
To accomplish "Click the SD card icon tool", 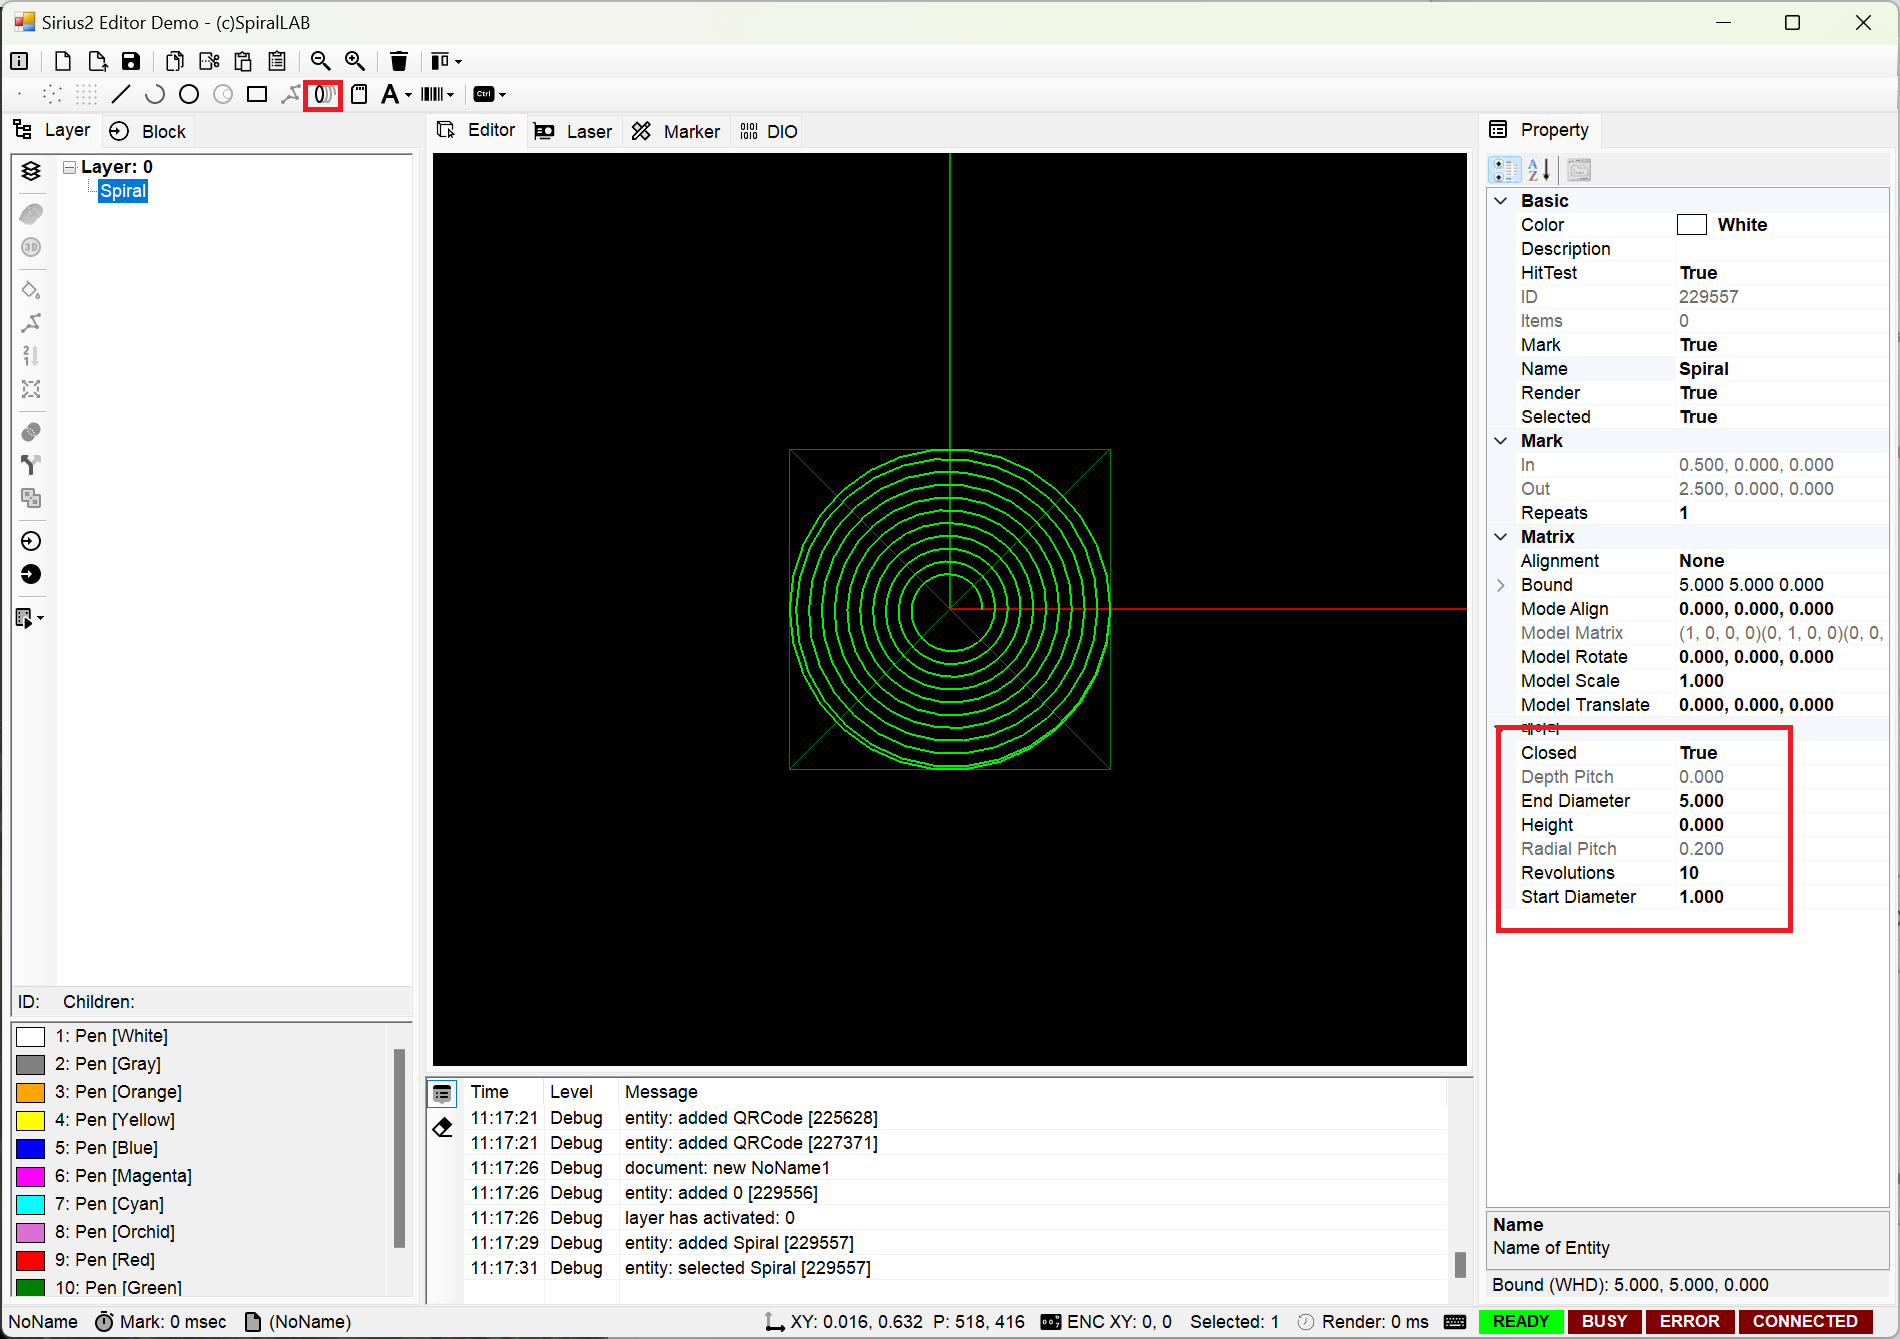I will tap(359, 94).
